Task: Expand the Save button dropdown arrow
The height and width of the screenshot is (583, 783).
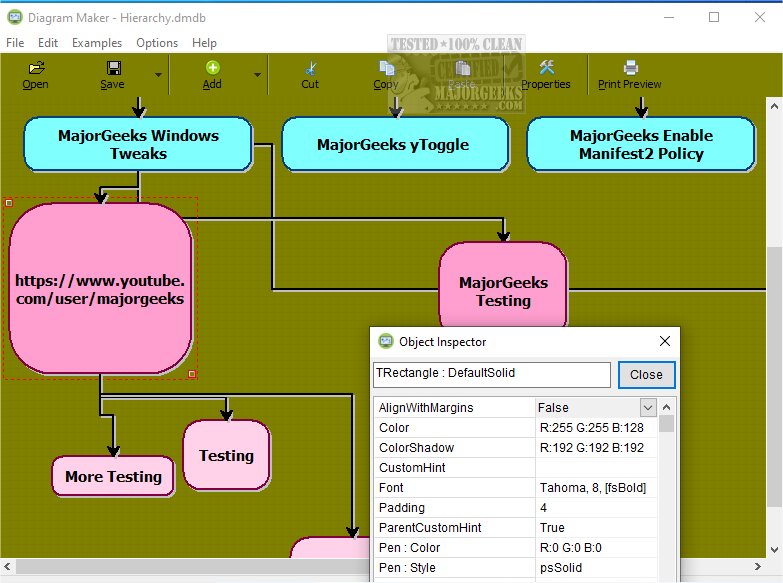Action: 158,75
